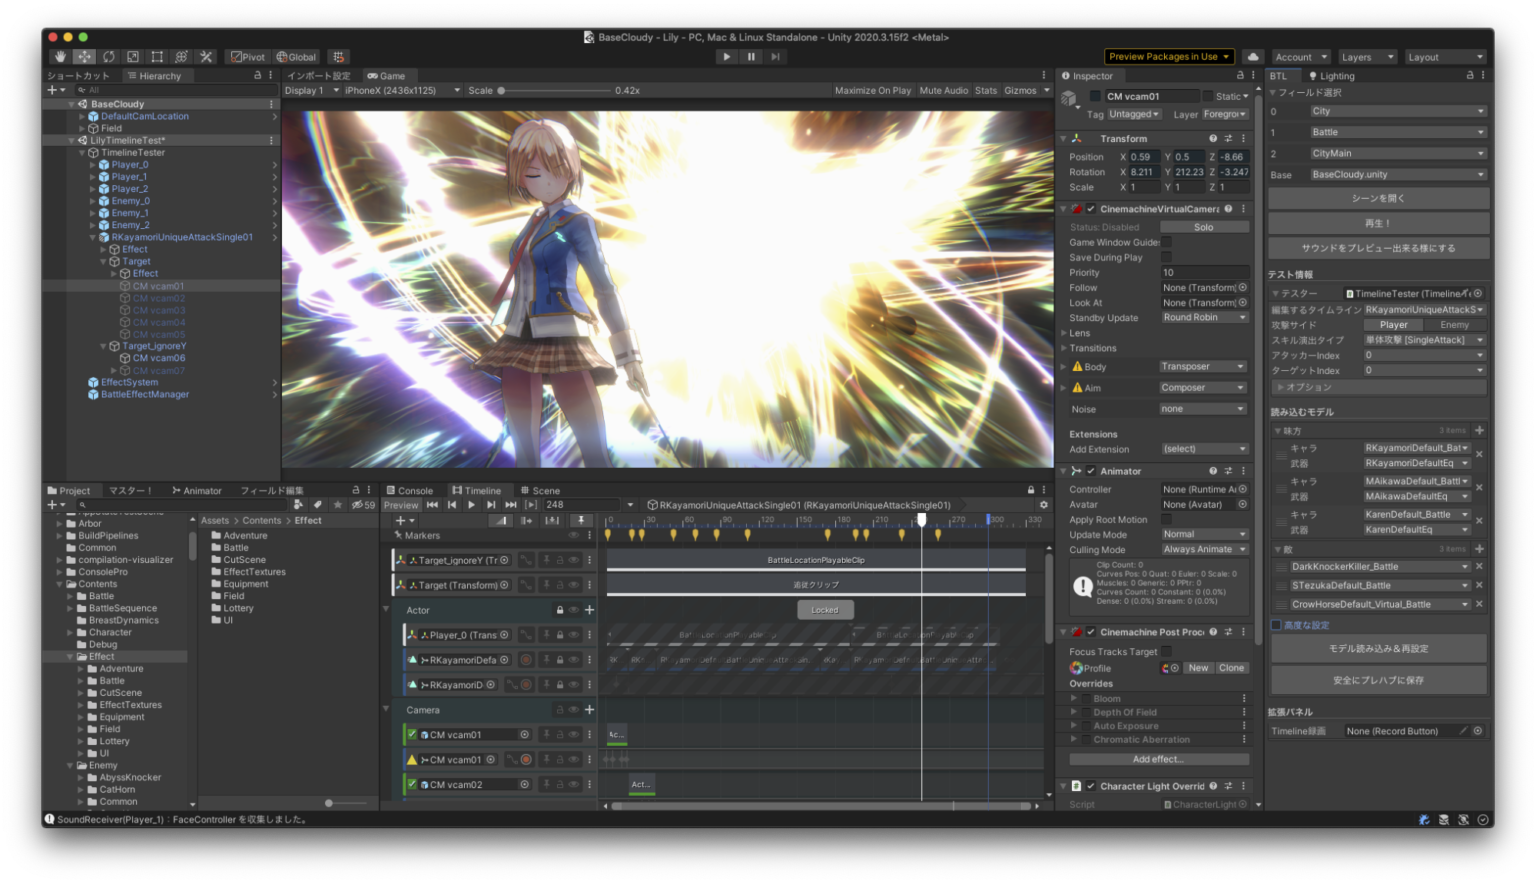Select the Rect transform tool

tap(157, 57)
